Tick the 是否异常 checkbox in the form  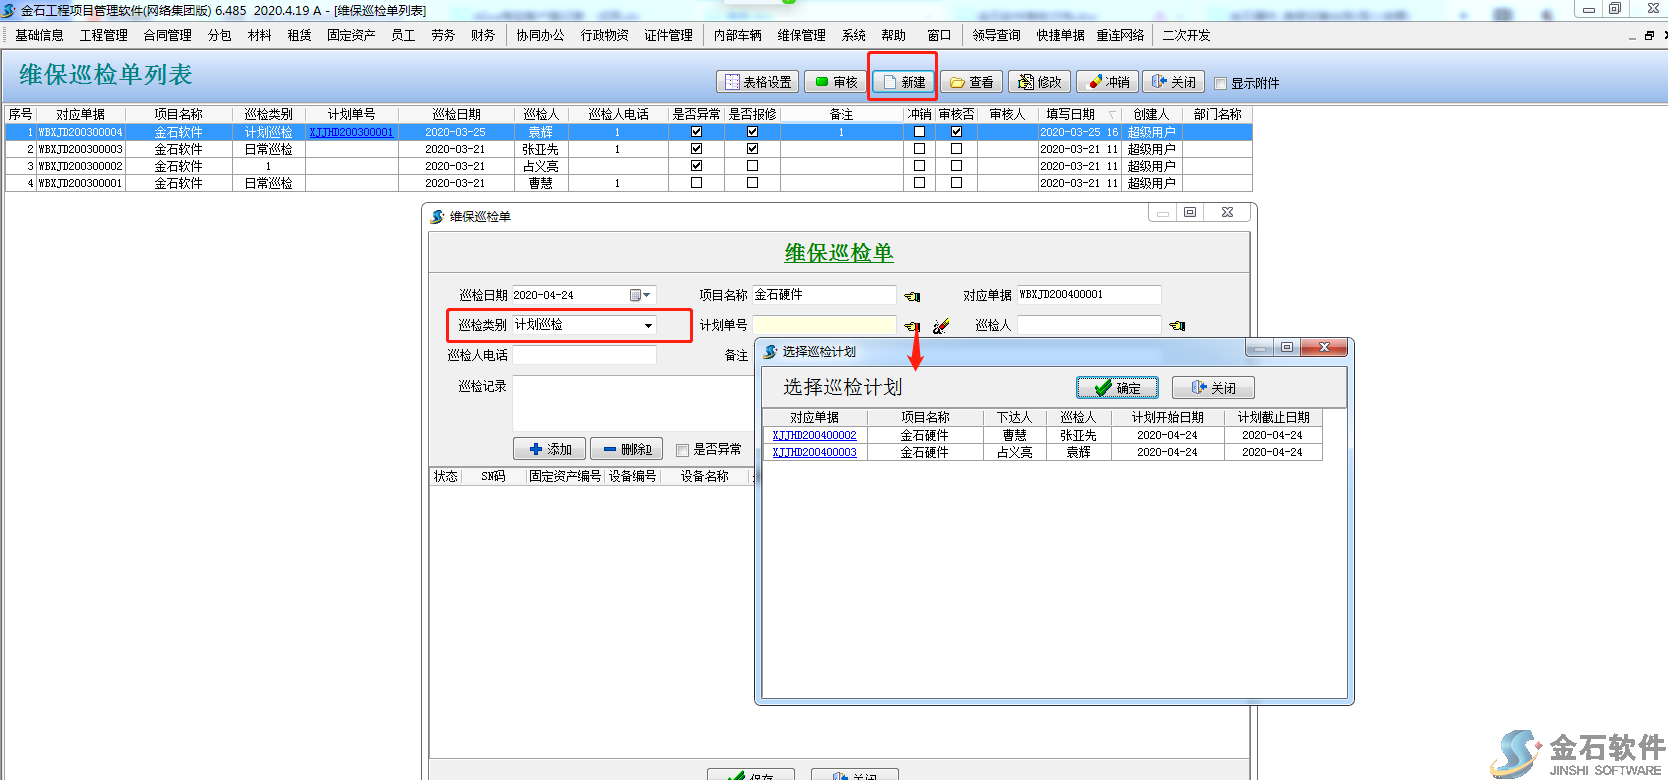click(683, 450)
